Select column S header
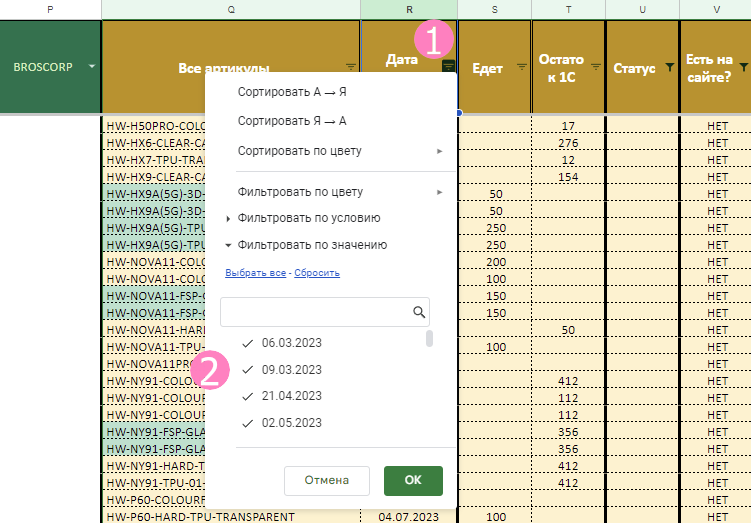The height and width of the screenshot is (523, 751). click(494, 9)
